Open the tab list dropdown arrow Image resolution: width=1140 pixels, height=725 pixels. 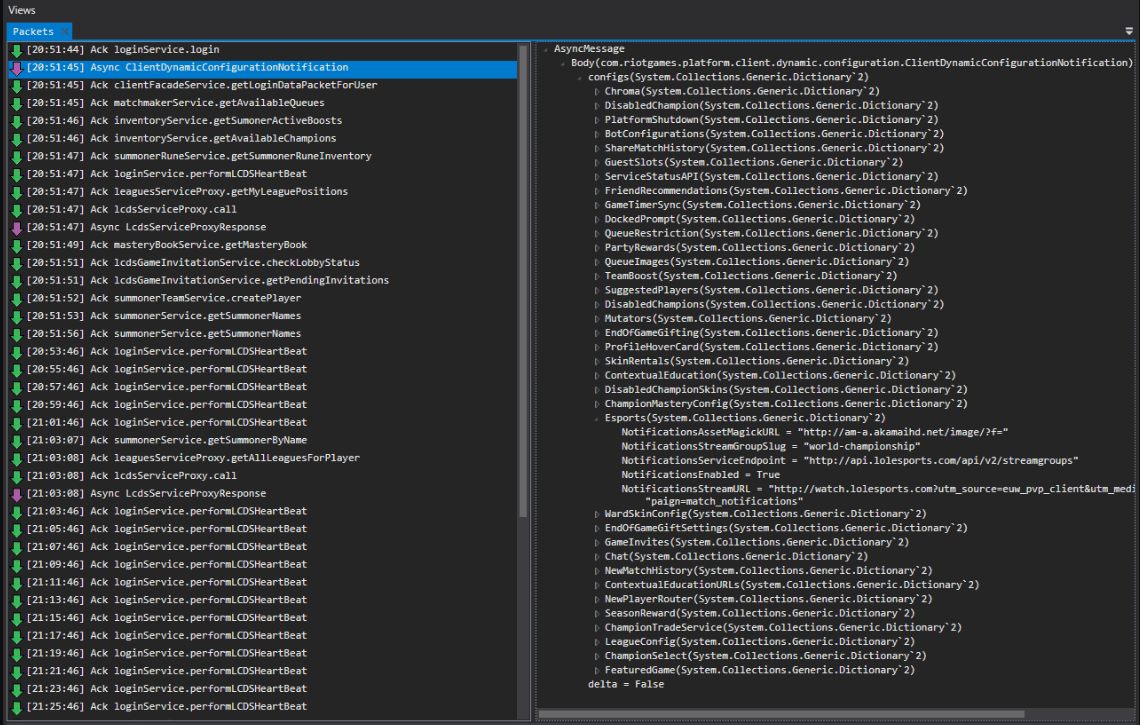click(1129, 31)
